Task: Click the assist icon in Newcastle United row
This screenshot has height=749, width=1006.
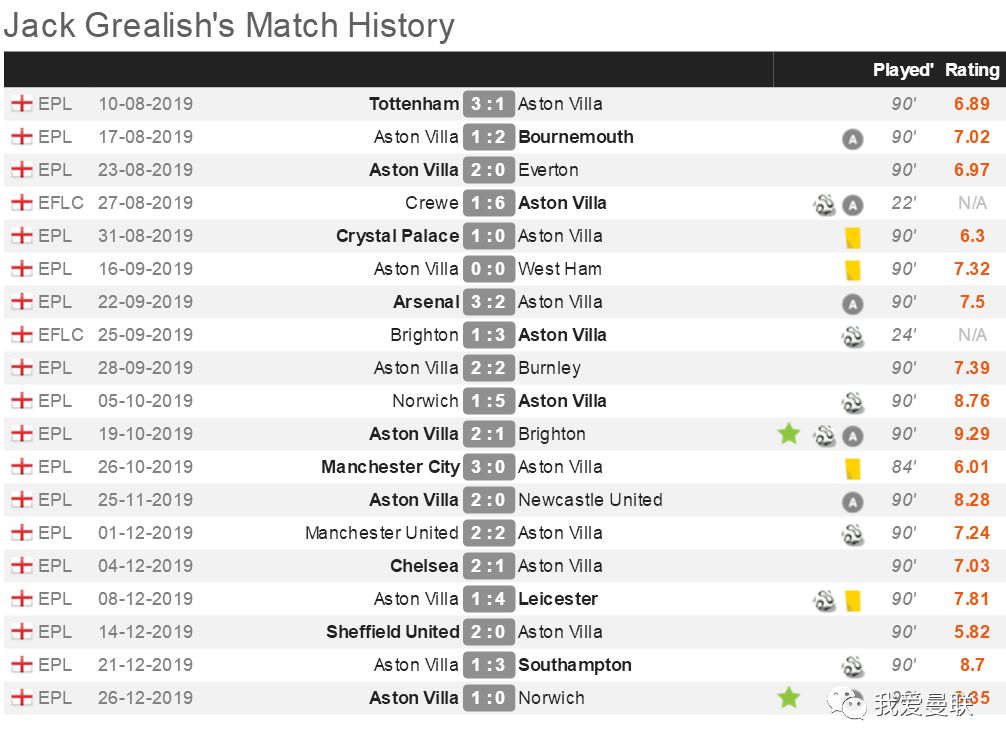Action: 852,501
